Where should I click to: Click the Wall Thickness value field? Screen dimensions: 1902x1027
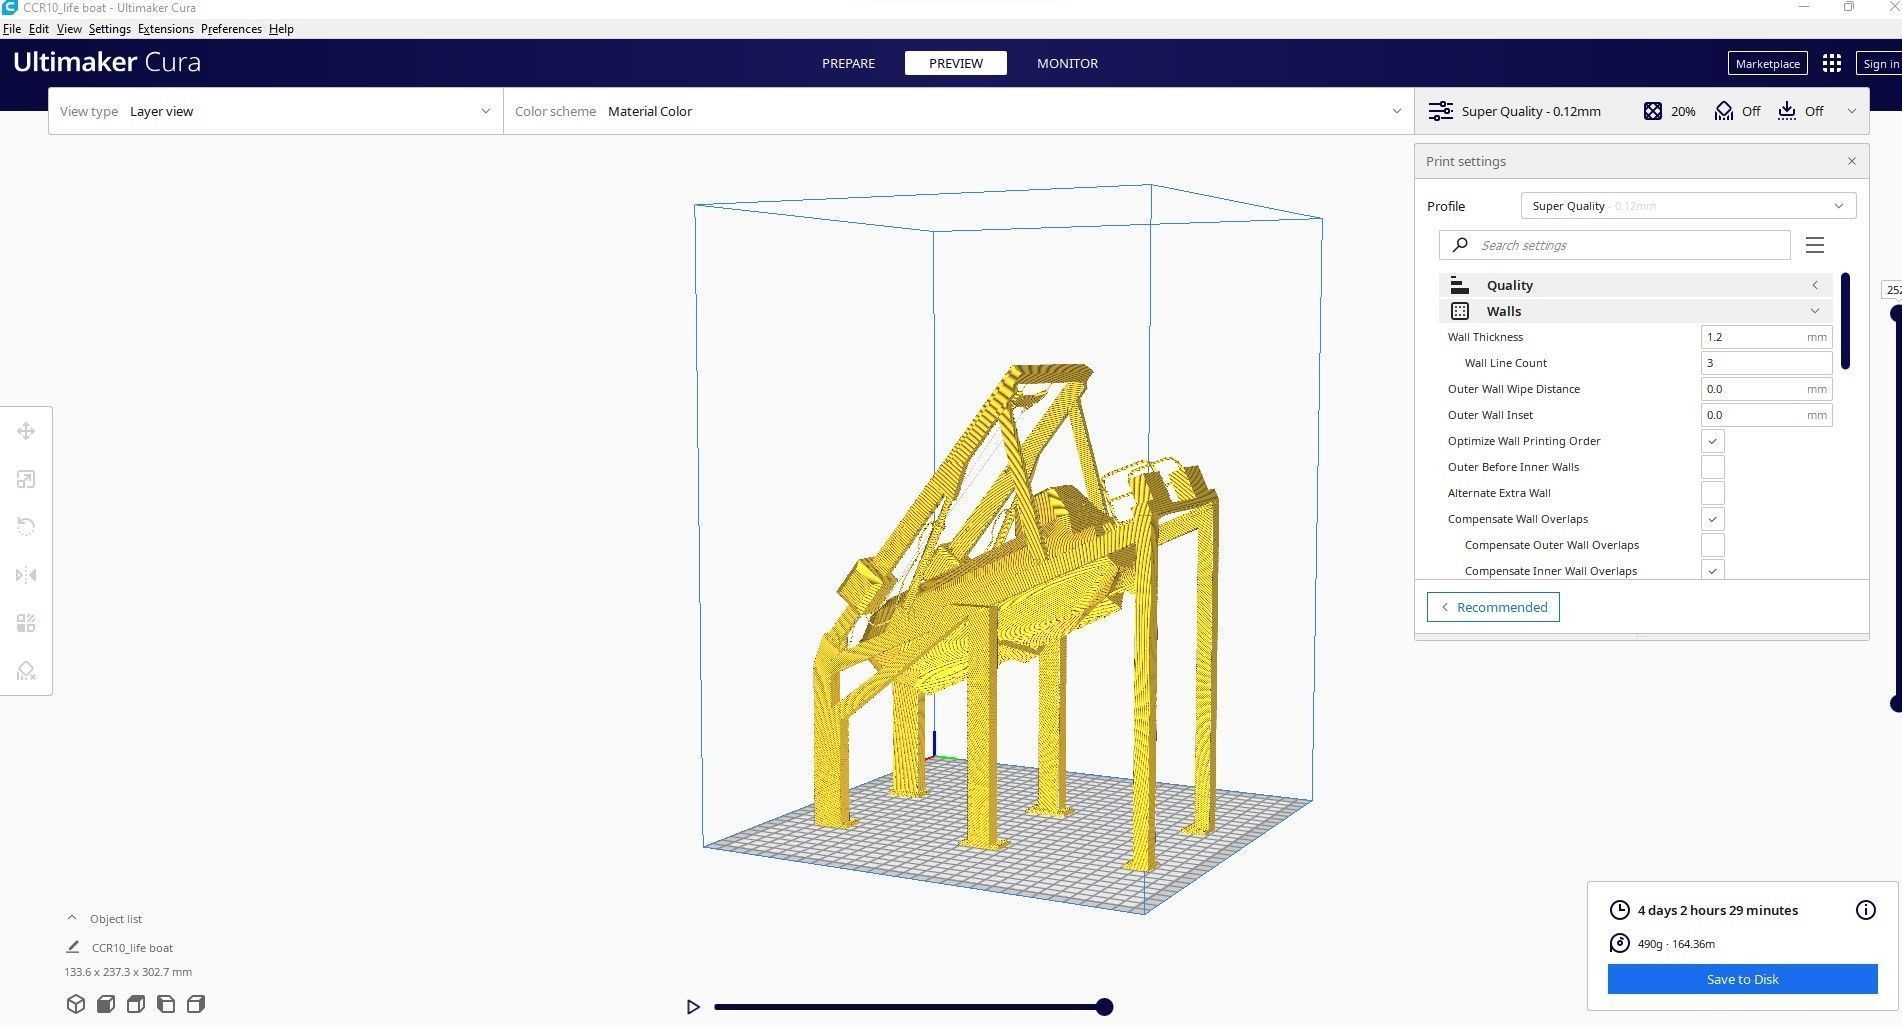[1766, 337]
